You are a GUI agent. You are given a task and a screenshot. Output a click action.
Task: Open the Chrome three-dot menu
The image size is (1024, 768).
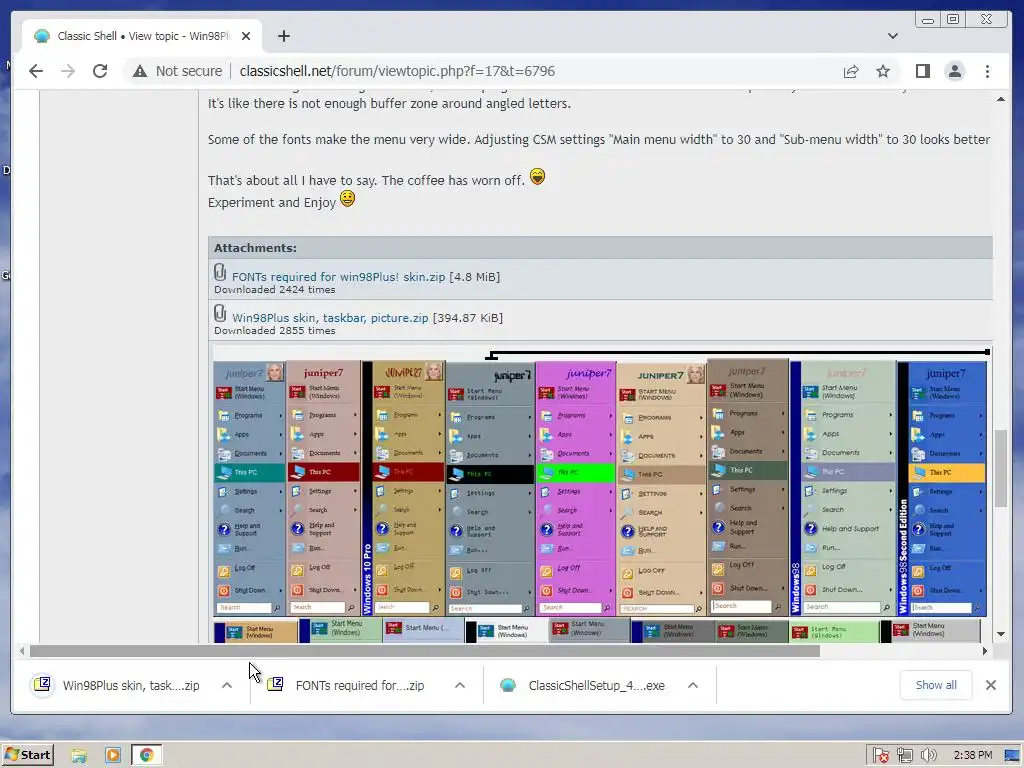tap(987, 71)
